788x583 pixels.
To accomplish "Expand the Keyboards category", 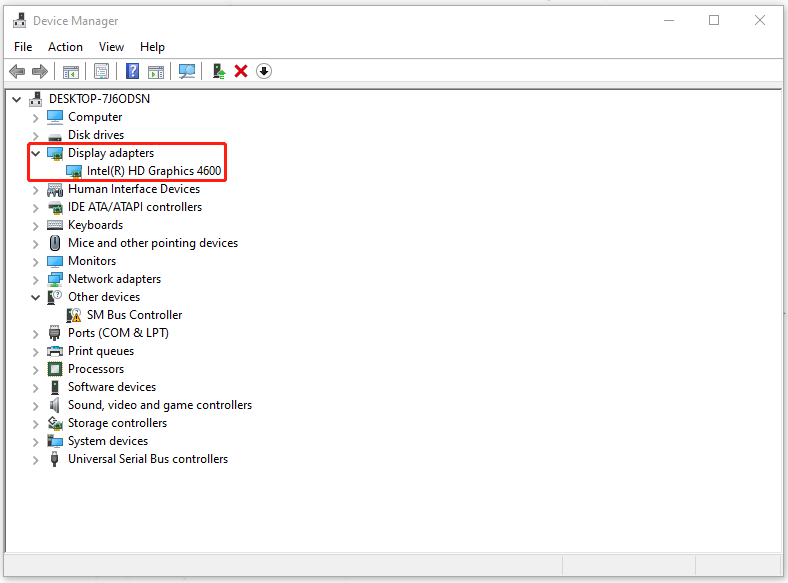I will click(35, 226).
